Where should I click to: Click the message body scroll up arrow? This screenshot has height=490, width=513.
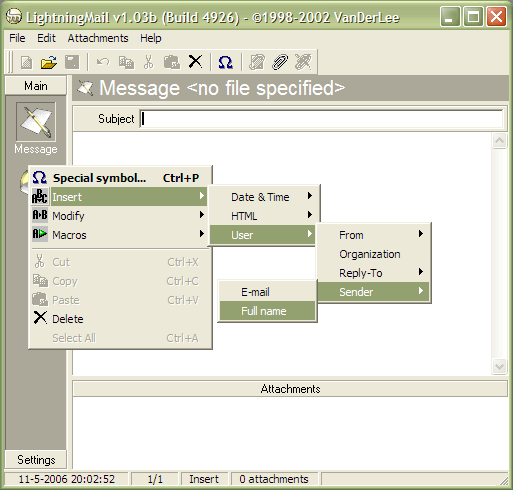click(x=499, y=141)
